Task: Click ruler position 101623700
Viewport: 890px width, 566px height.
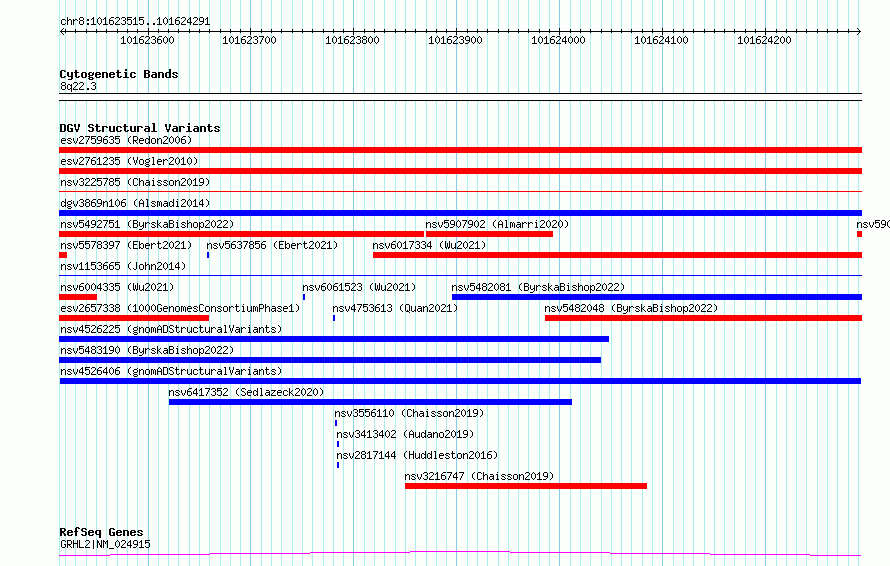Action: point(249,40)
